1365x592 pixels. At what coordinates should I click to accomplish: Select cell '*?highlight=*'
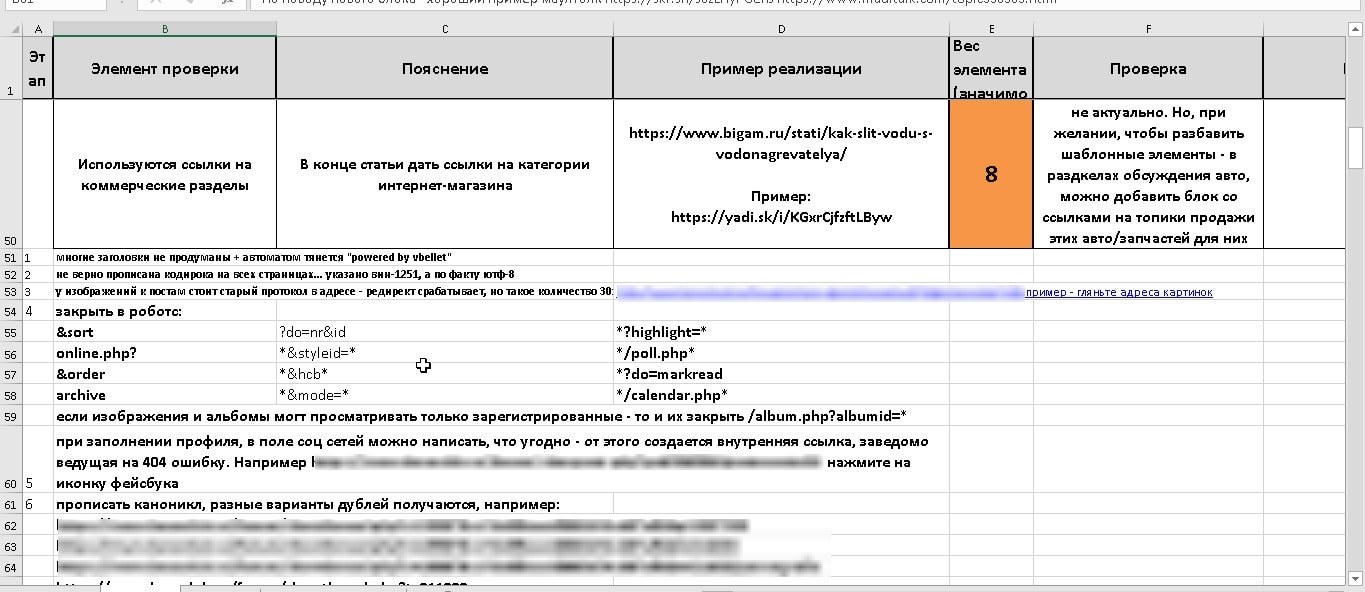click(x=781, y=331)
